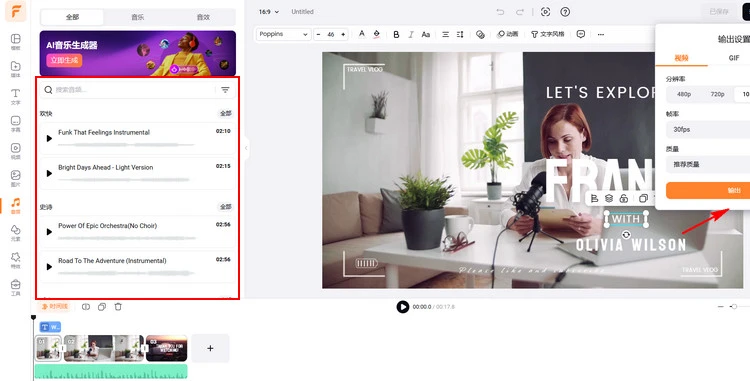Open the text style (文字风格) panel

(x=548, y=34)
